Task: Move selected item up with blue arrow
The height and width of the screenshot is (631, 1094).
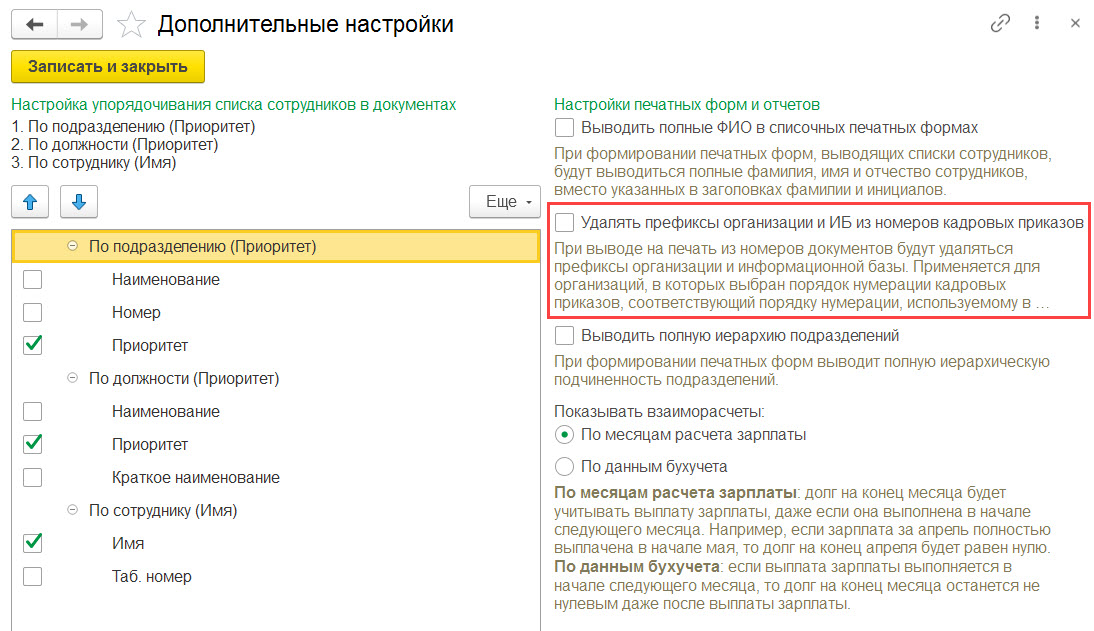Action: [30, 202]
